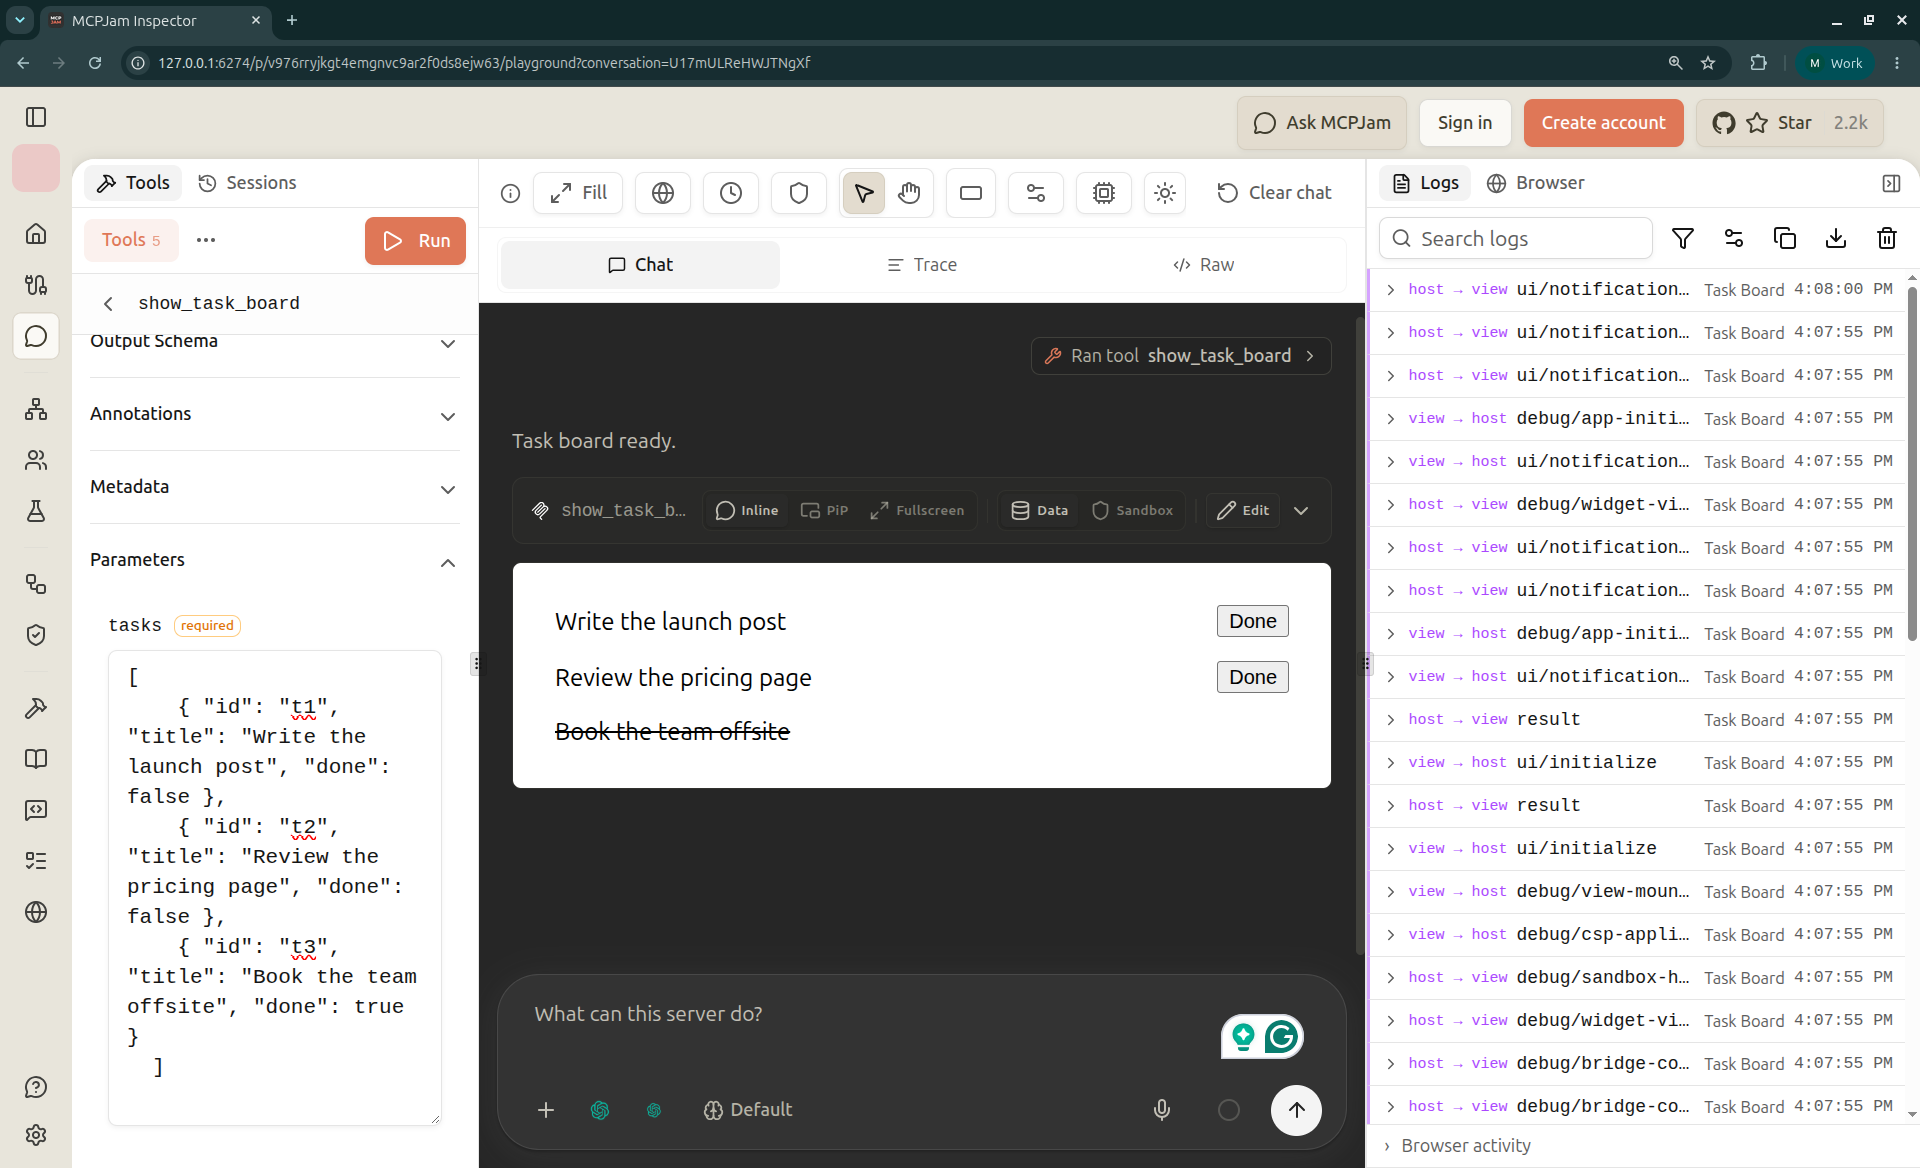Copy logs with the copy icon

pyautogui.click(x=1785, y=238)
